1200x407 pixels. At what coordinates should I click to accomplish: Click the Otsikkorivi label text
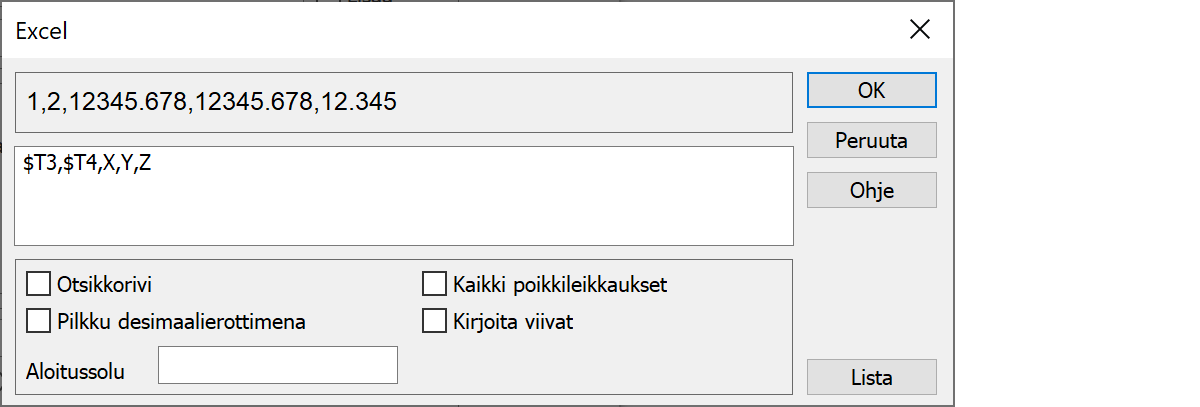click(105, 285)
